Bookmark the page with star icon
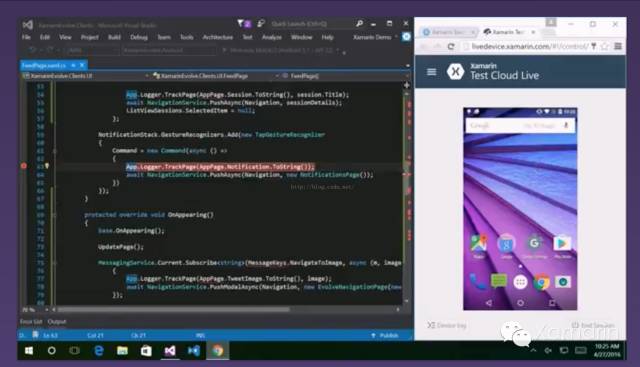Screen dimensions: 640x367 605,47
